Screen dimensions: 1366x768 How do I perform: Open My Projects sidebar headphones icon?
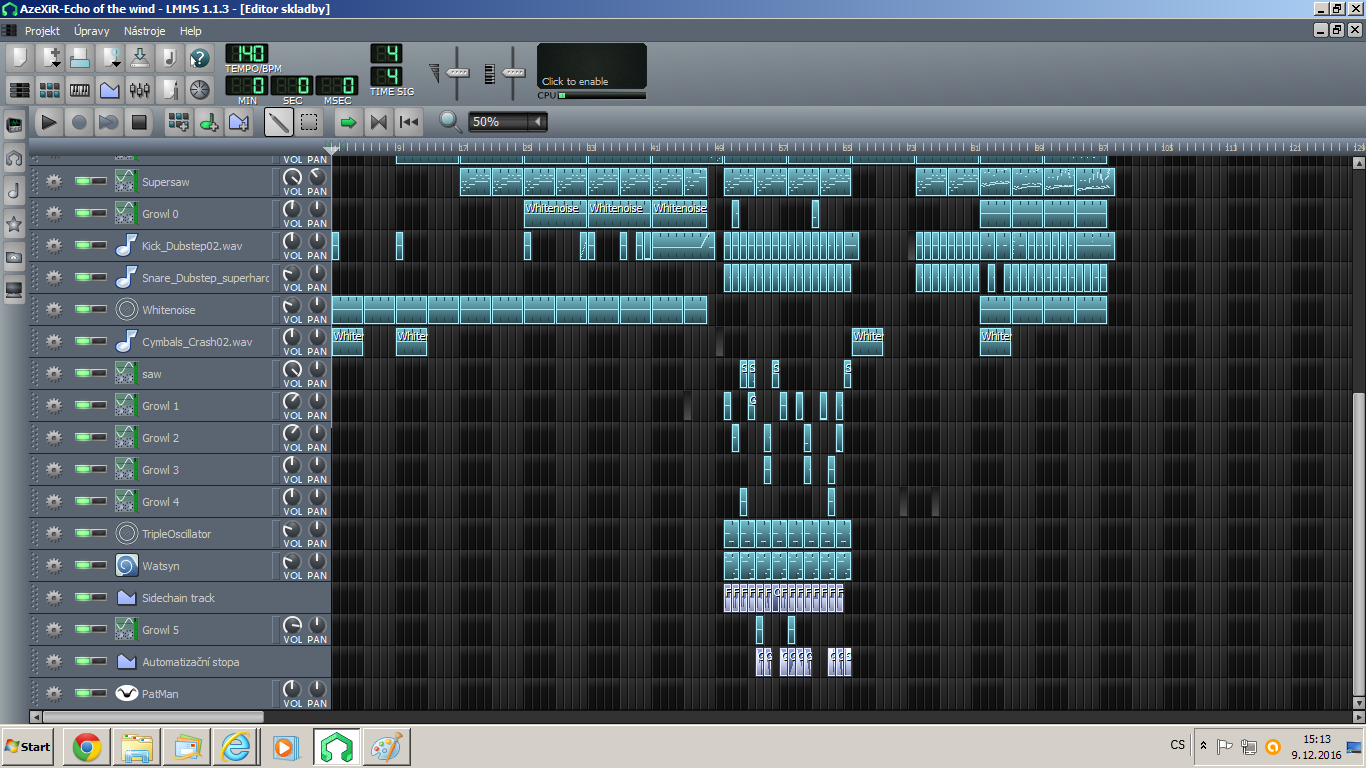[14, 158]
